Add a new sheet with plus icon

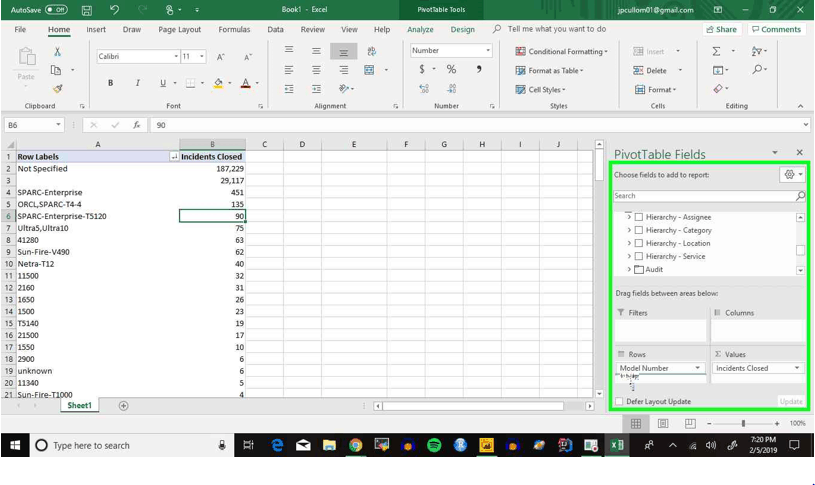[123, 406]
